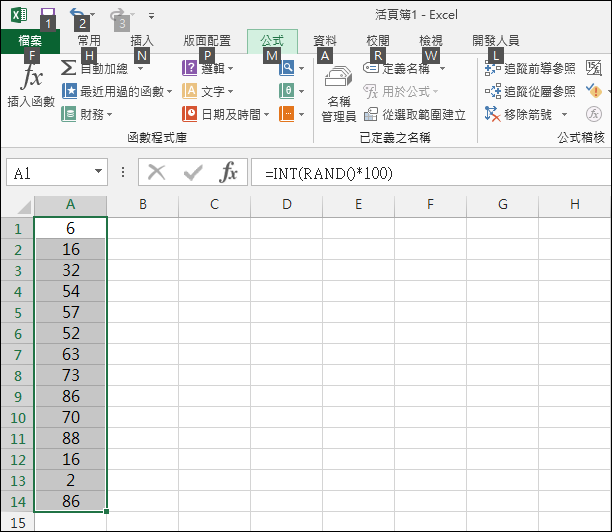Select cell A8 with value 73
This screenshot has width=612, height=532.
pyautogui.click(x=70, y=375)
